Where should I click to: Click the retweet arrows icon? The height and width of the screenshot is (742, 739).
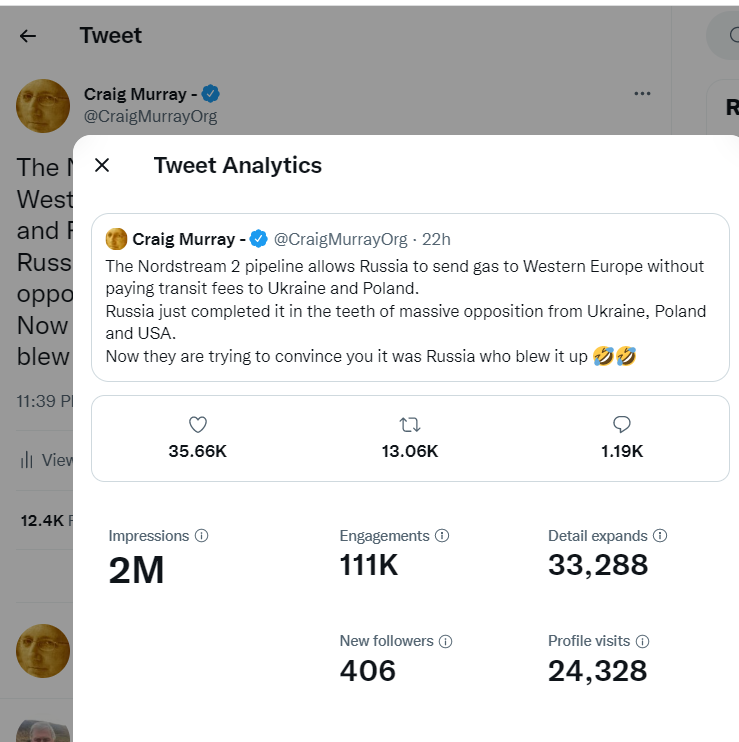[x=410, y=424]
